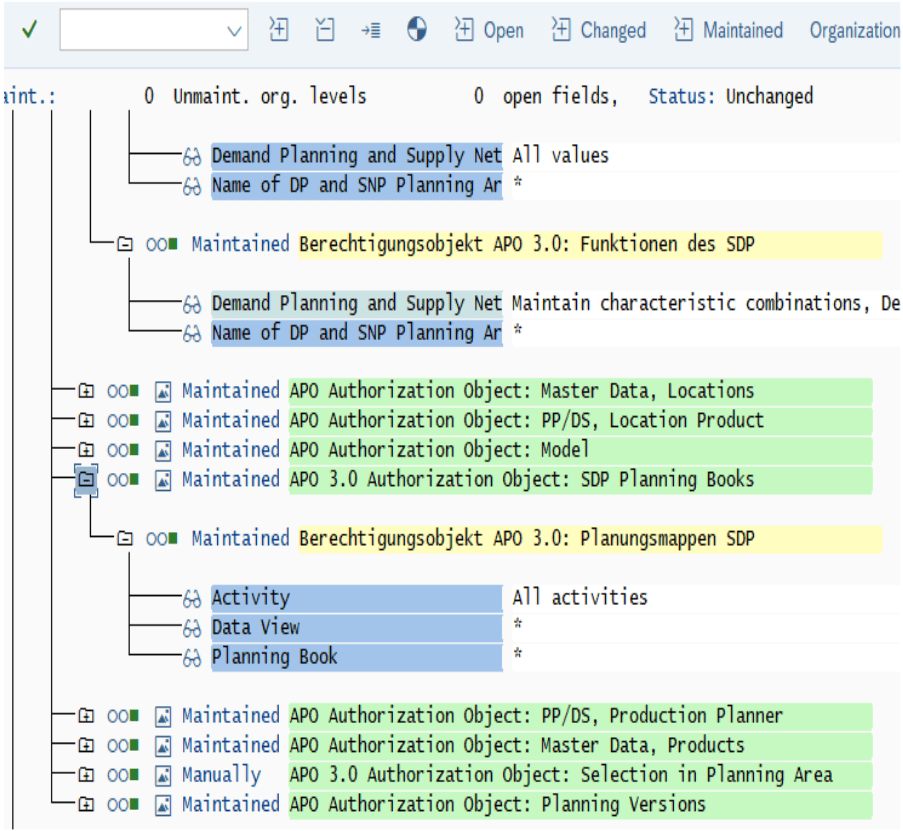Select 'APO Authorization Object: PP/DS, Production Planner'
Screen dimensions: 903x831
[x=580, y=716]
